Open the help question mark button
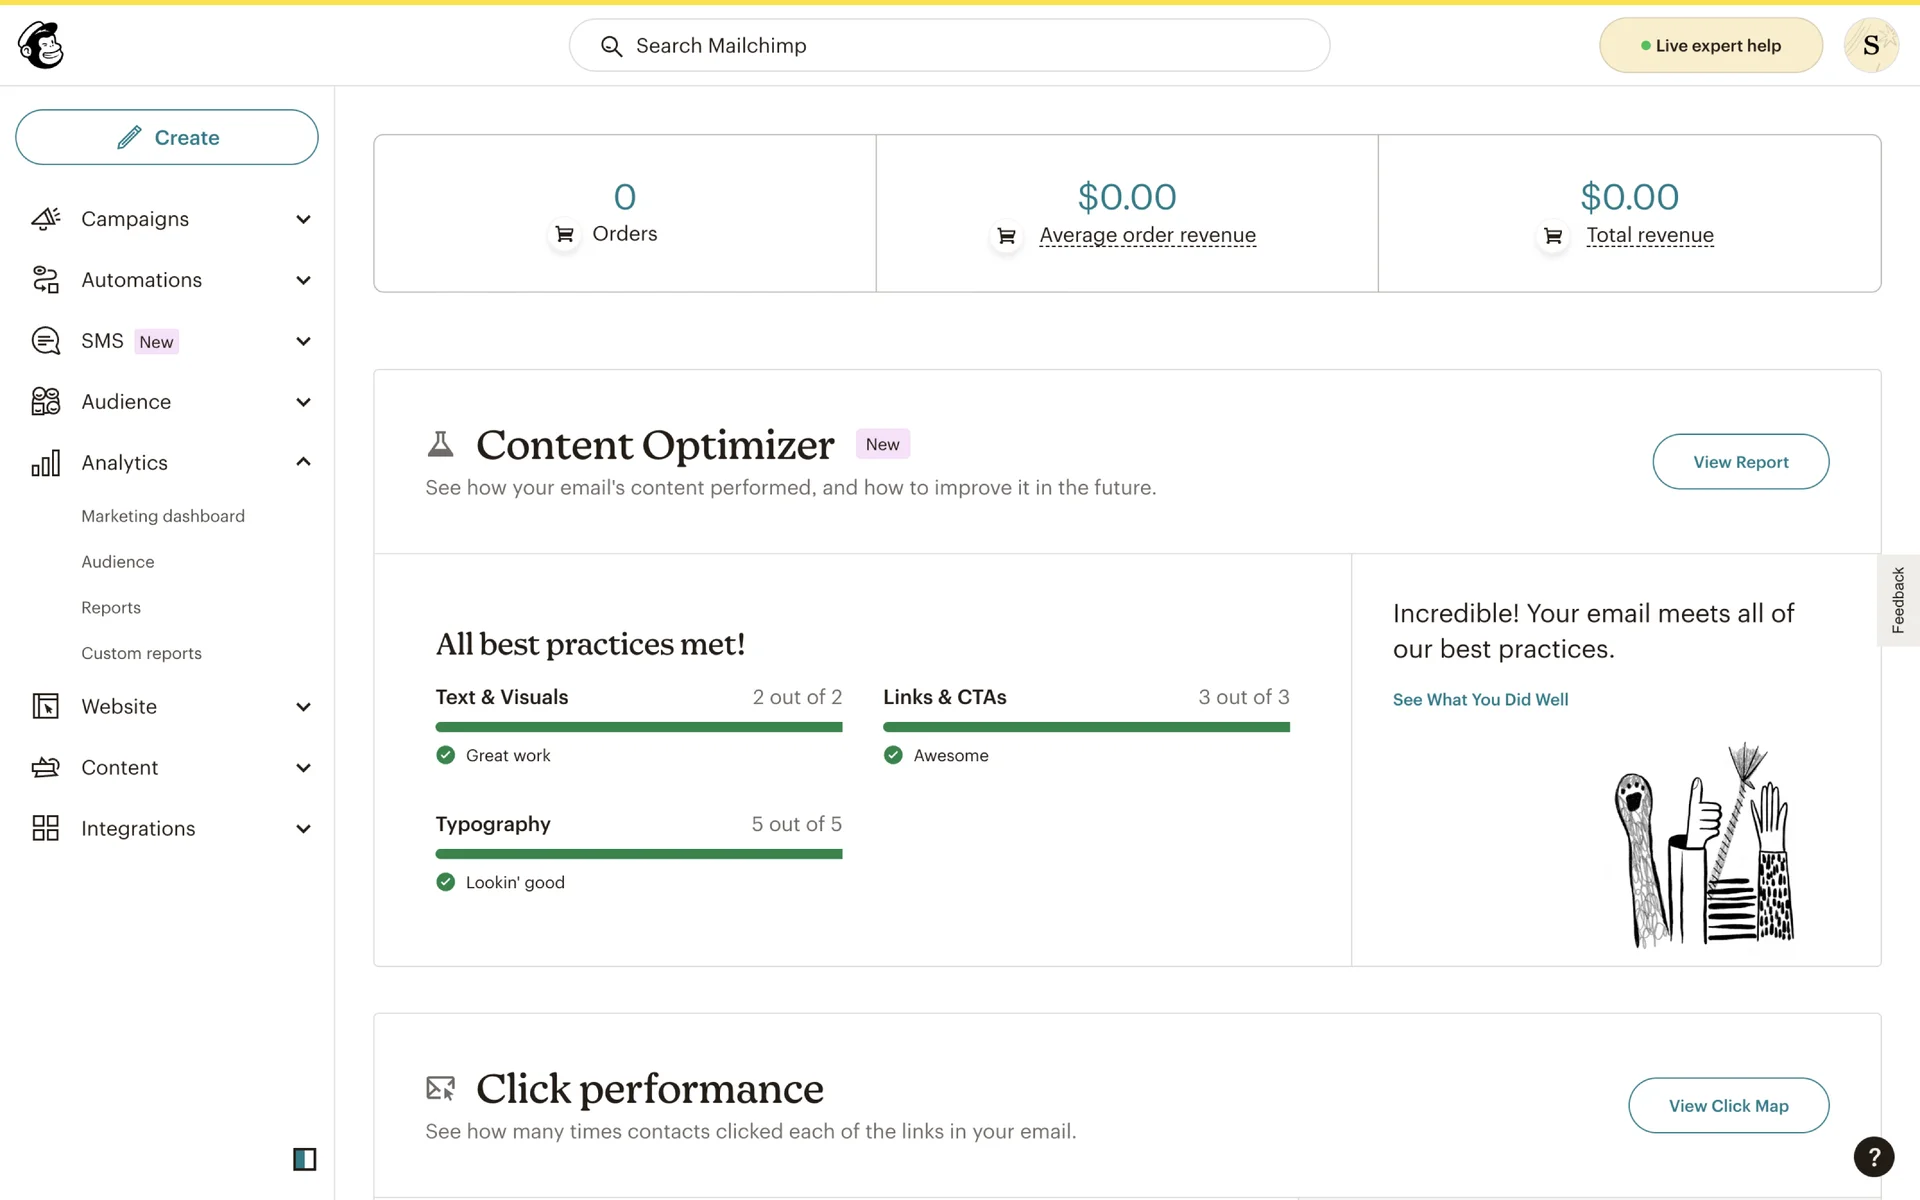This screenshot has height=1200, width=1920. (x=1873, y=1157)
